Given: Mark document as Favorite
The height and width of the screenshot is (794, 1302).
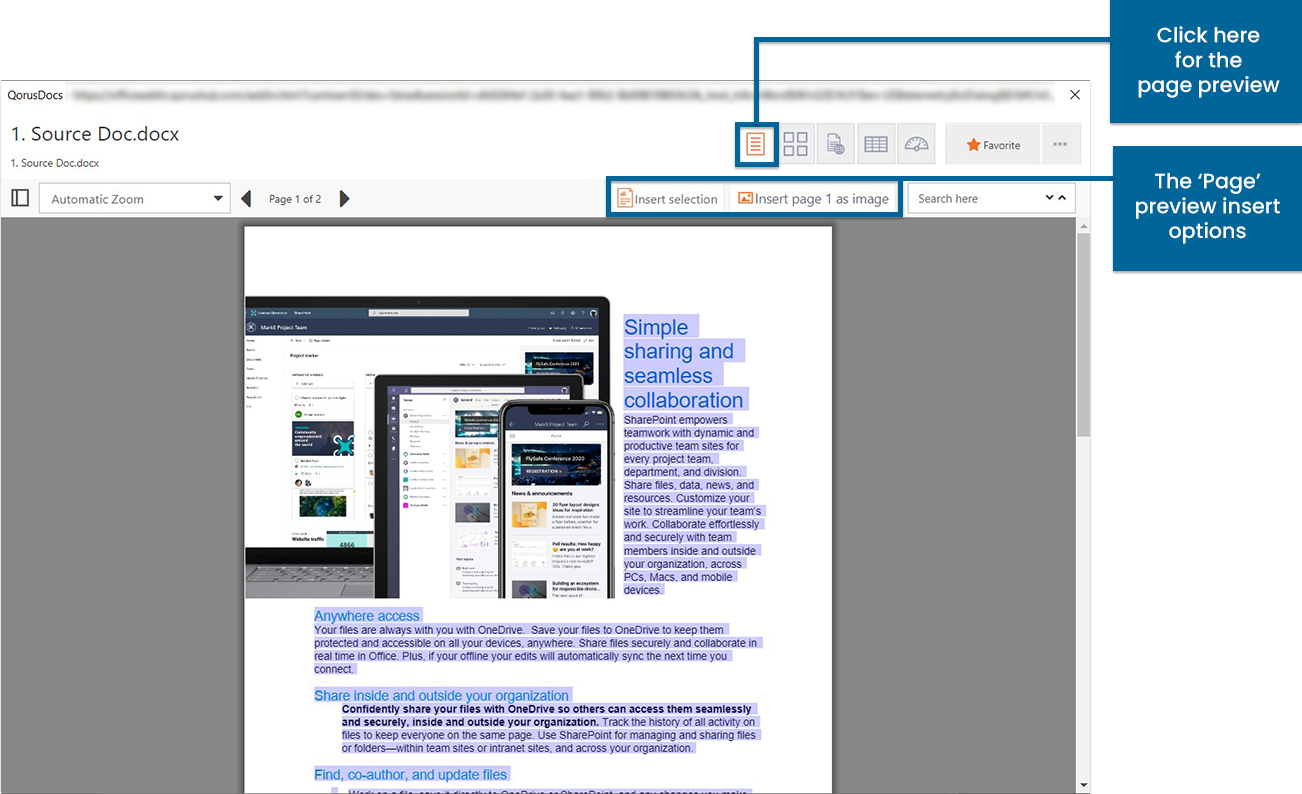Looking at the screenshot, I should (993, 145).
